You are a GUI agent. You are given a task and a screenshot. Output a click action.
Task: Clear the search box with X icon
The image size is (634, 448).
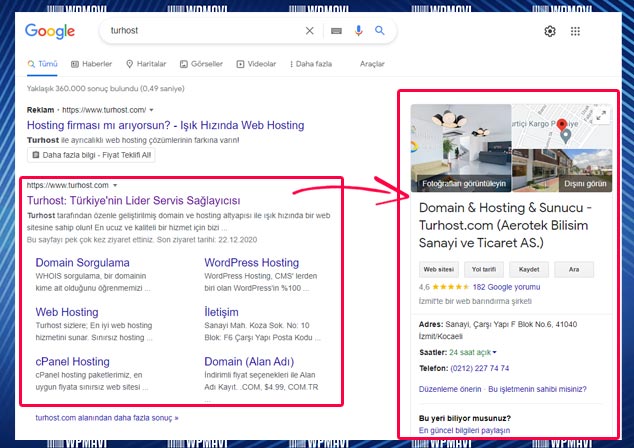[x=309, y=31]
